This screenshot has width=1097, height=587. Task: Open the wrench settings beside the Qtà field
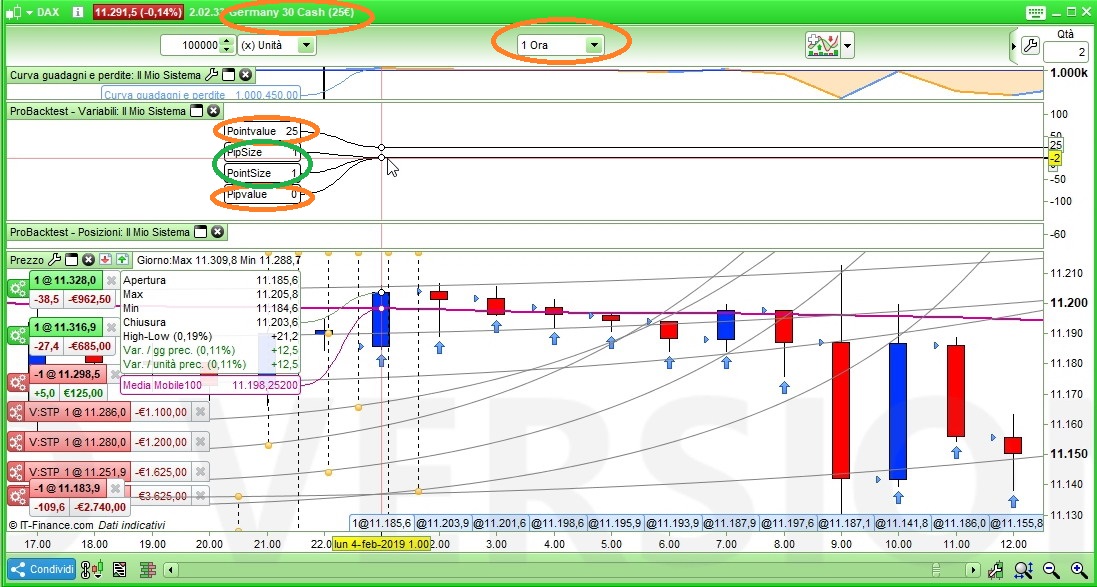(1030, 46)
